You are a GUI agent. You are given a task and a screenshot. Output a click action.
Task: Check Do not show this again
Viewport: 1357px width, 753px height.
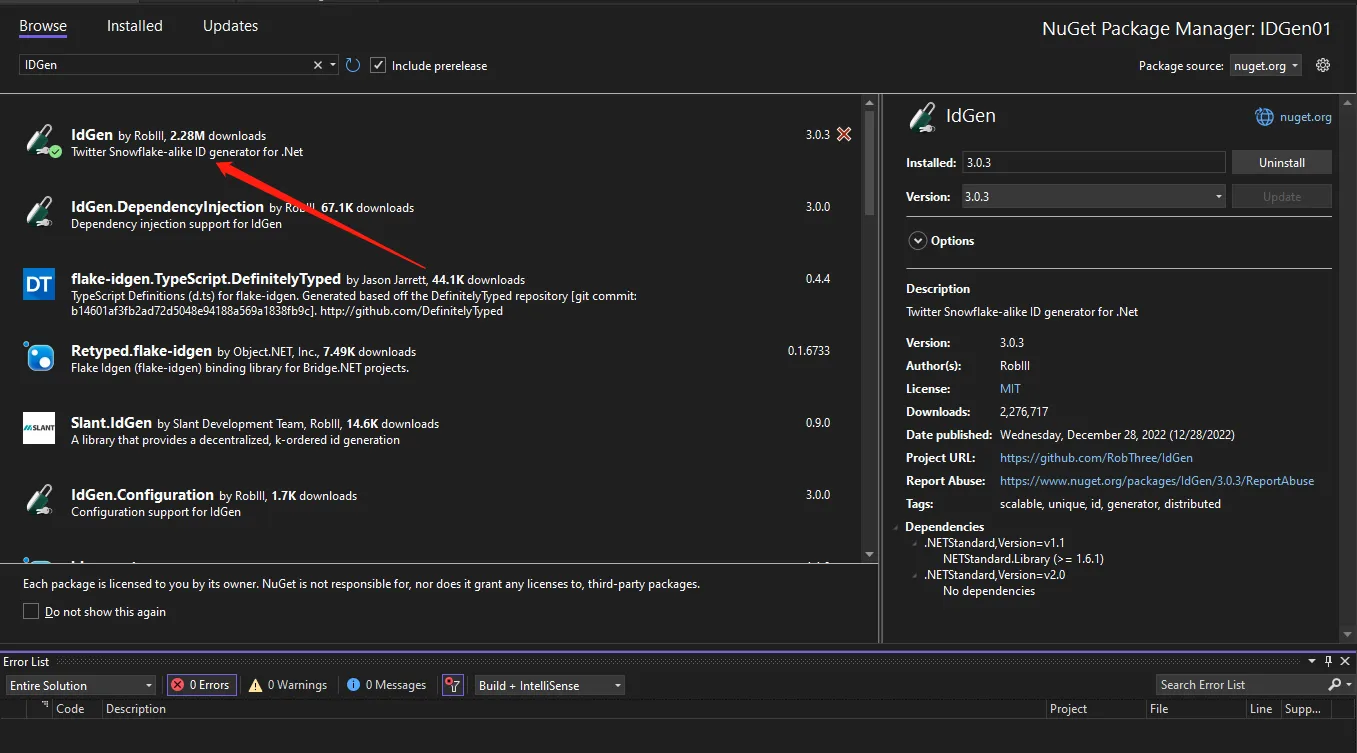point(31,611)
